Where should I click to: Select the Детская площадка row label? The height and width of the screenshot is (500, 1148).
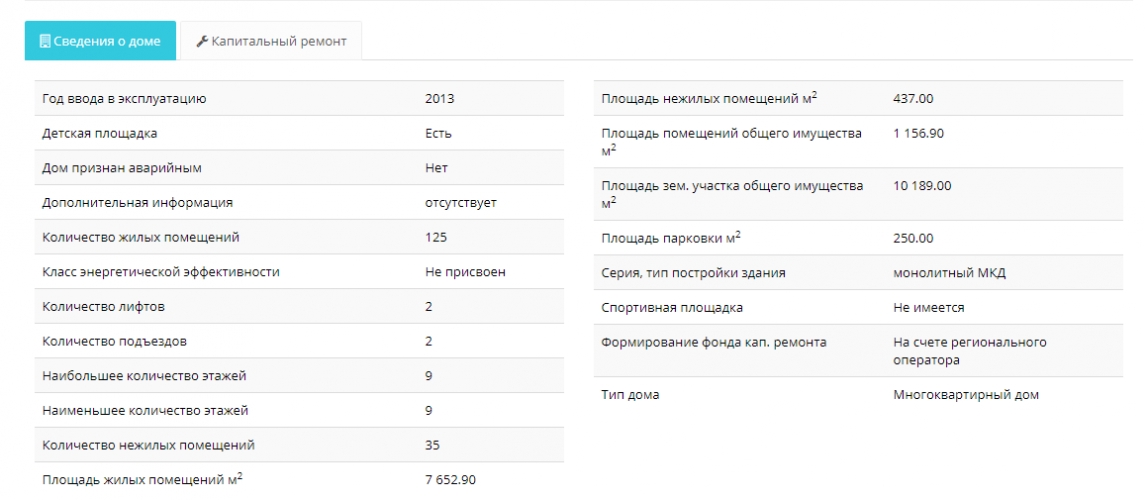(x=100, y=133)
